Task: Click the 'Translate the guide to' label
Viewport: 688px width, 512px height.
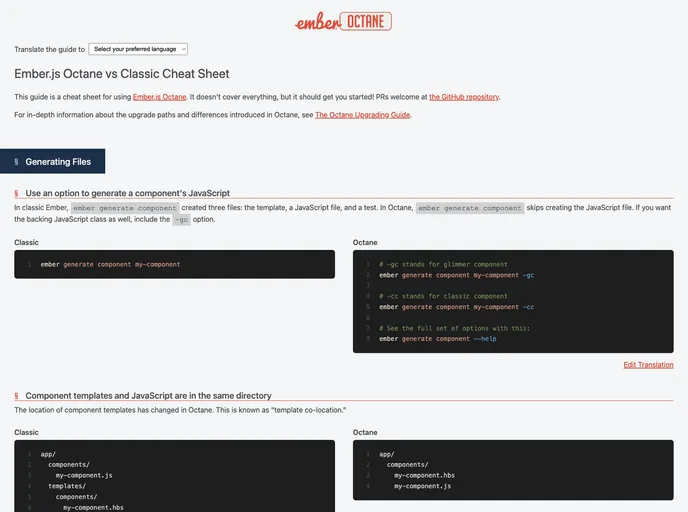Action: pos(50,49)
